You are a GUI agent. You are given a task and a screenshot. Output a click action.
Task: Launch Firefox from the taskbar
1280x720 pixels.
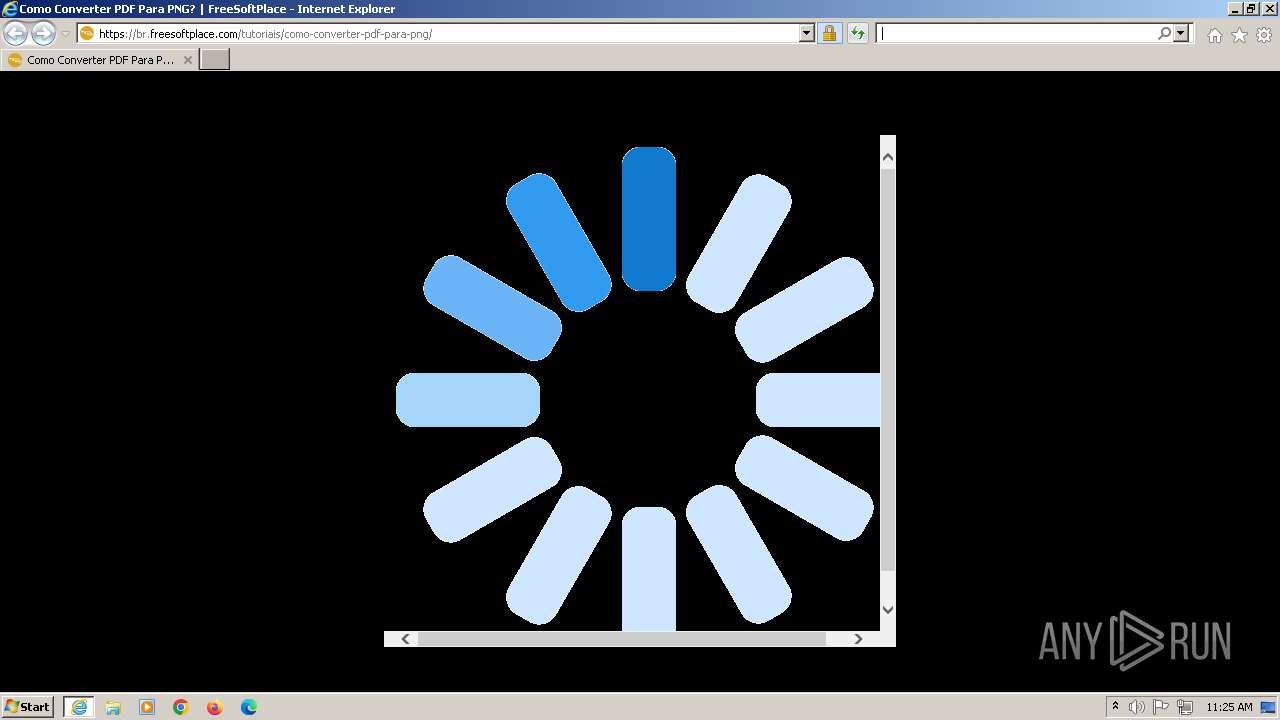215,707
